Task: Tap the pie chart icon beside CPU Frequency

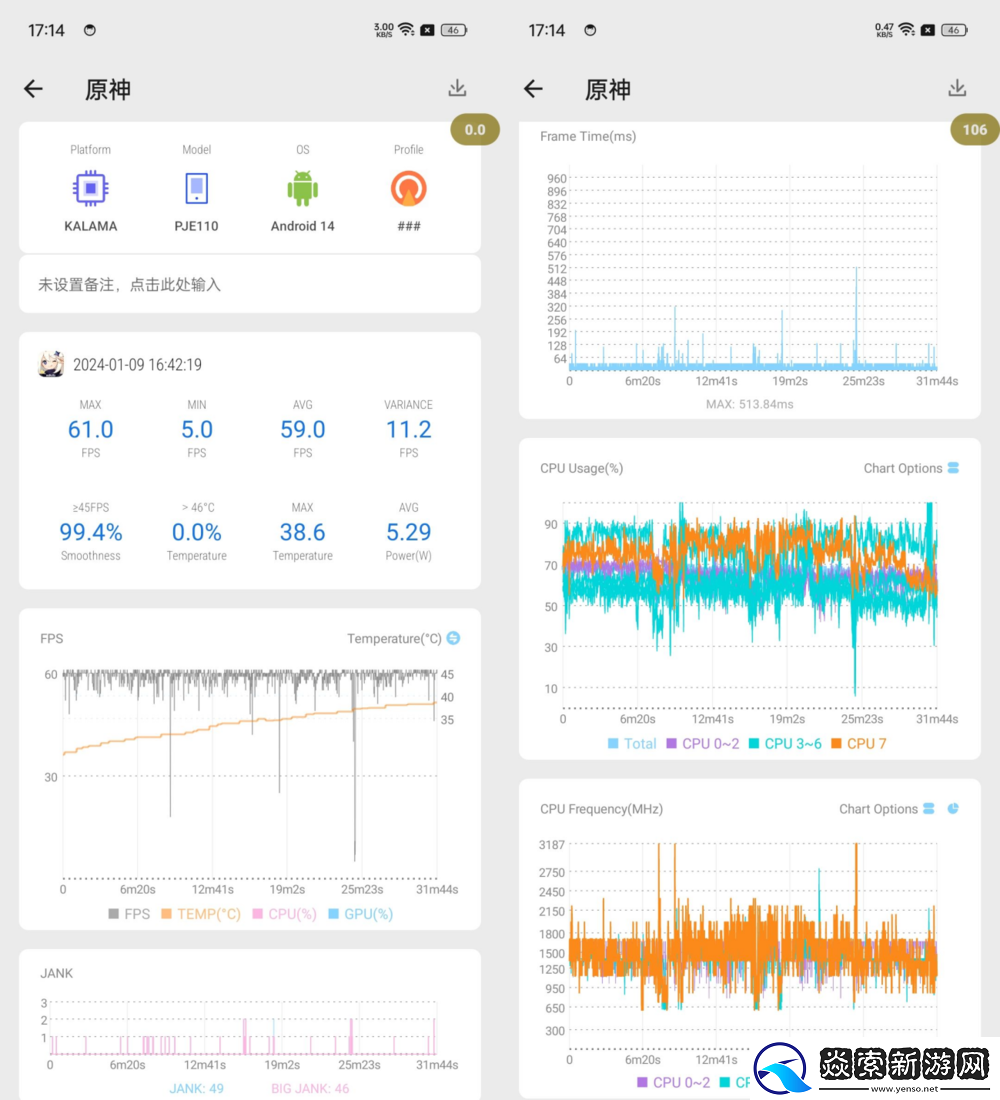Action: tap(953, 808)
